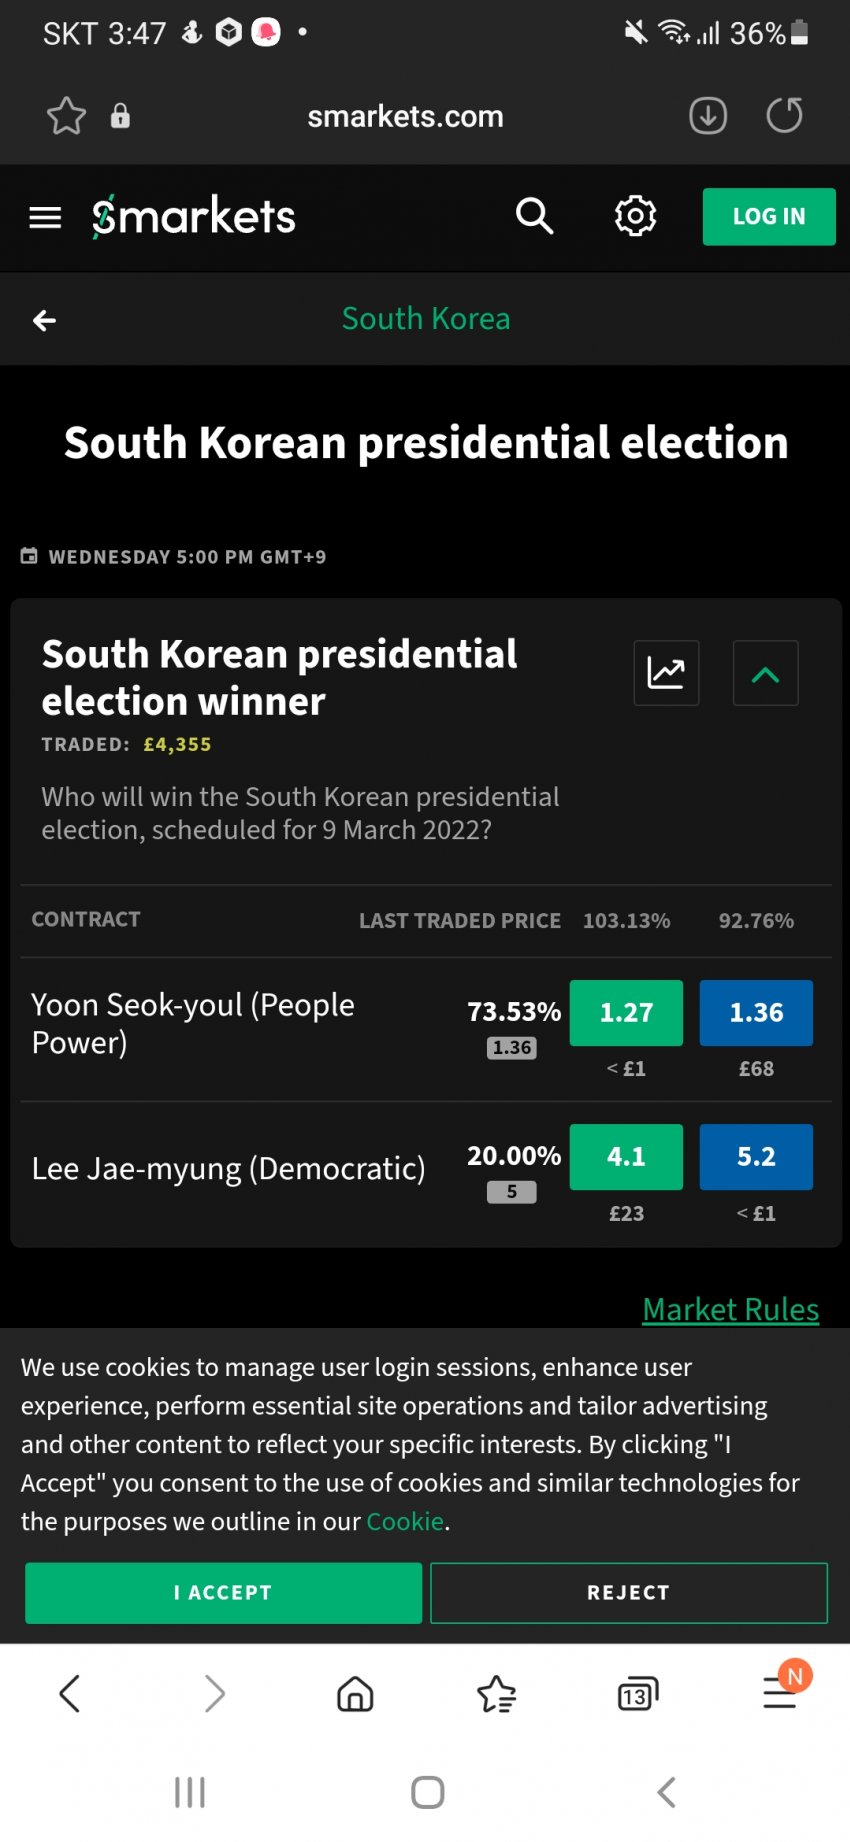Image resolution: width=850 pixels, height=1842 pixels.
Task: Reload the page
Action: pyautogui.click(x=784, y=116)
